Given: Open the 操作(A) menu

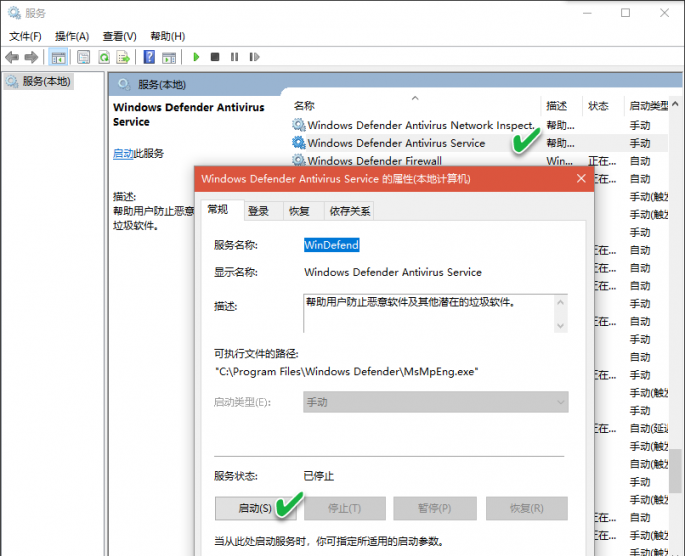Looking at the screenshot, I should pos(72,36).
